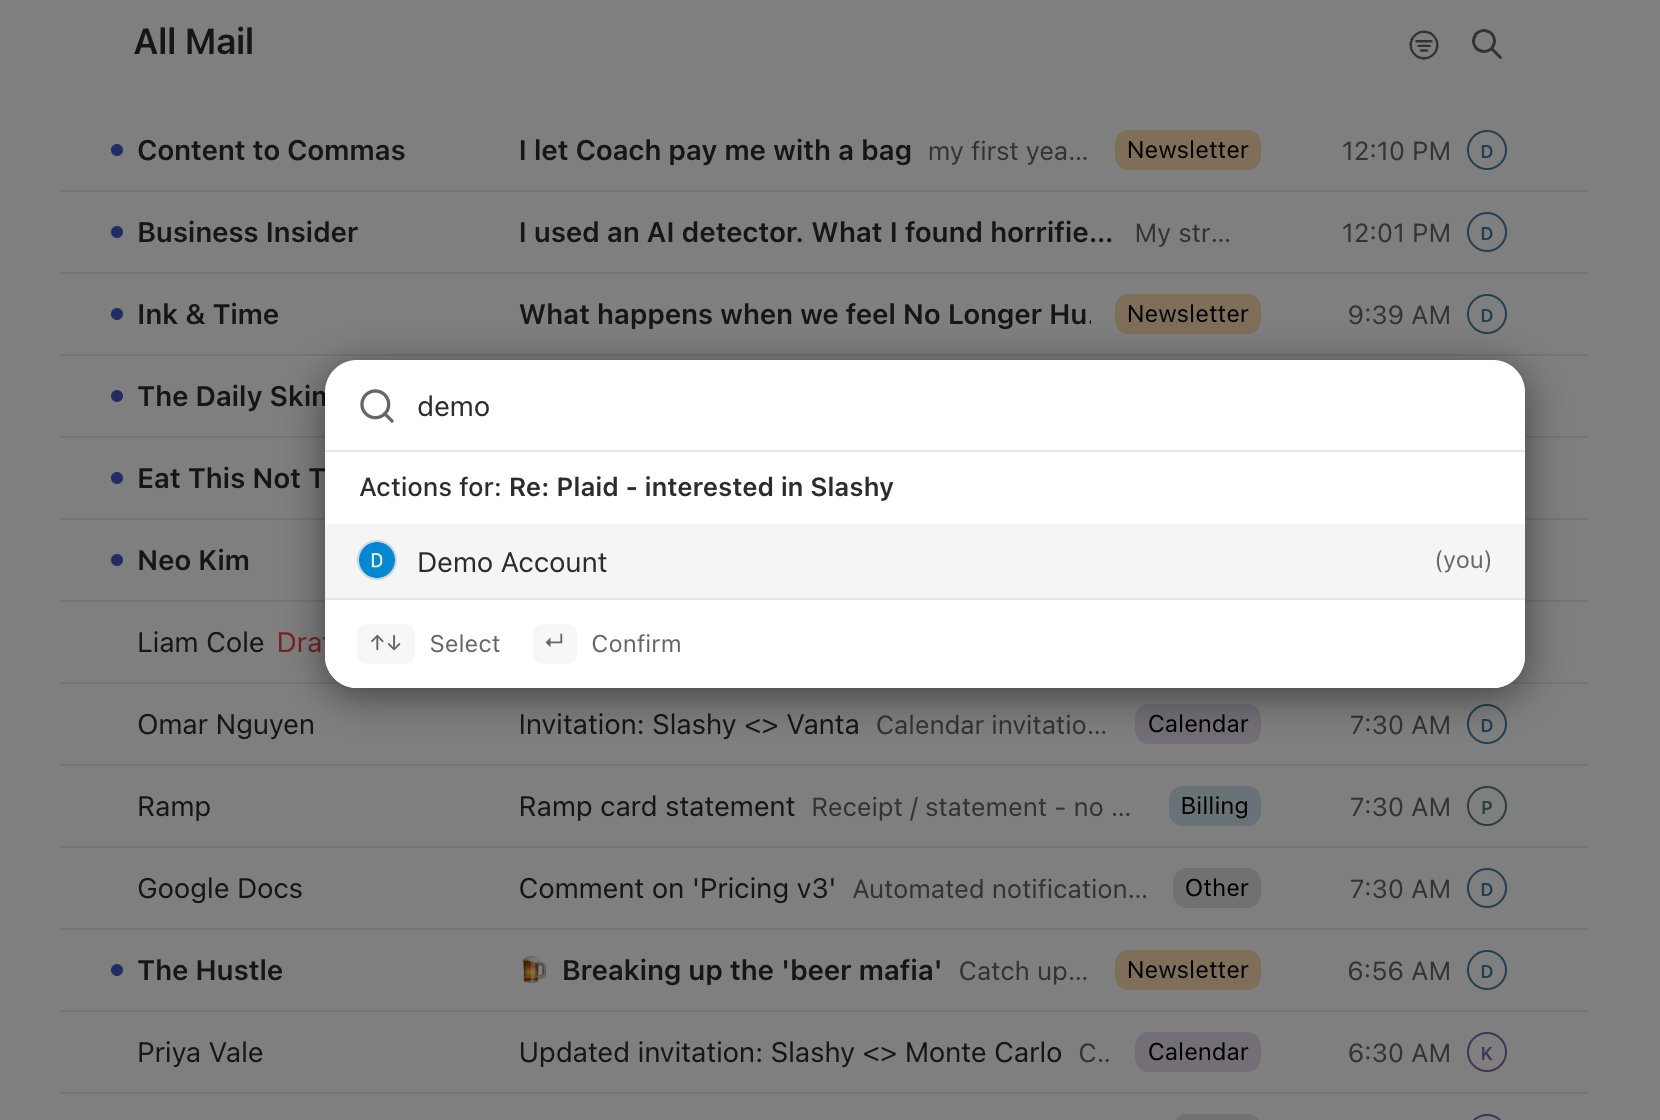Click the 'Actions for: Re: Plaid' heading text
The width and height of the screenshot is (1660, 1120).
coord(626,487)
